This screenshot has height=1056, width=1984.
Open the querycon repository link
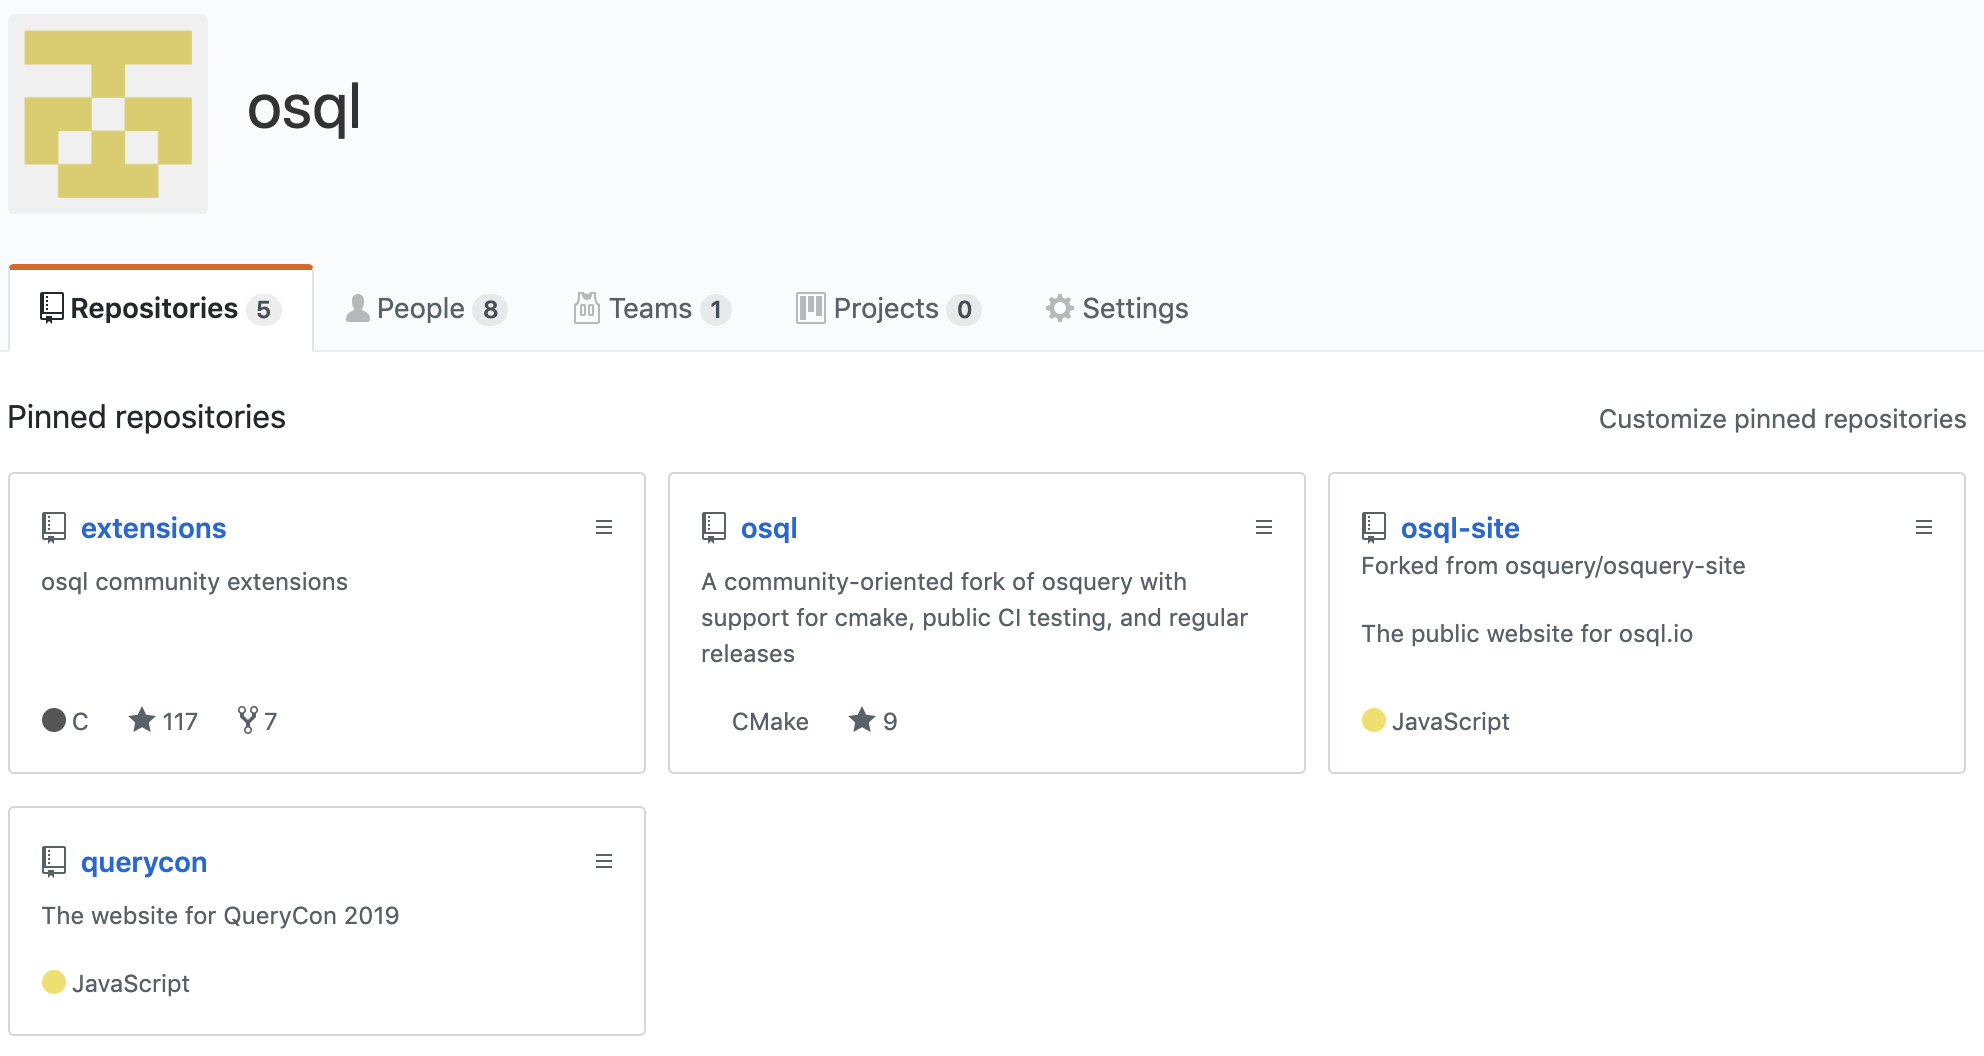144,862
